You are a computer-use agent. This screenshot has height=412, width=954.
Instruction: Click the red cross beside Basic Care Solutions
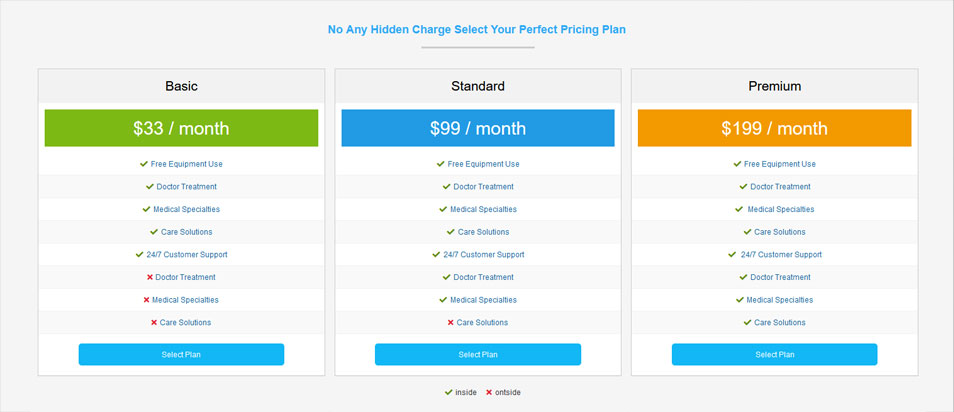(154, 322)
